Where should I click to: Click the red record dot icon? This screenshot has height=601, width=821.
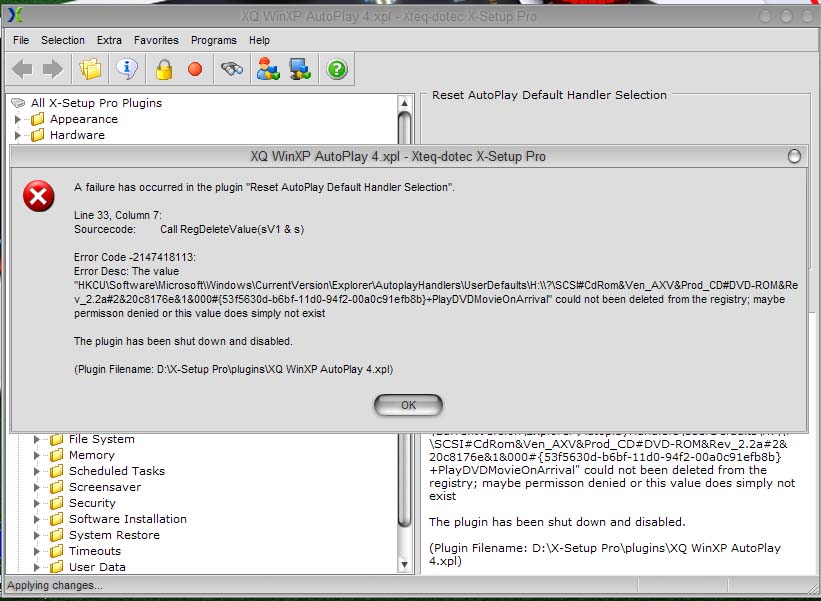coord(195,69)
